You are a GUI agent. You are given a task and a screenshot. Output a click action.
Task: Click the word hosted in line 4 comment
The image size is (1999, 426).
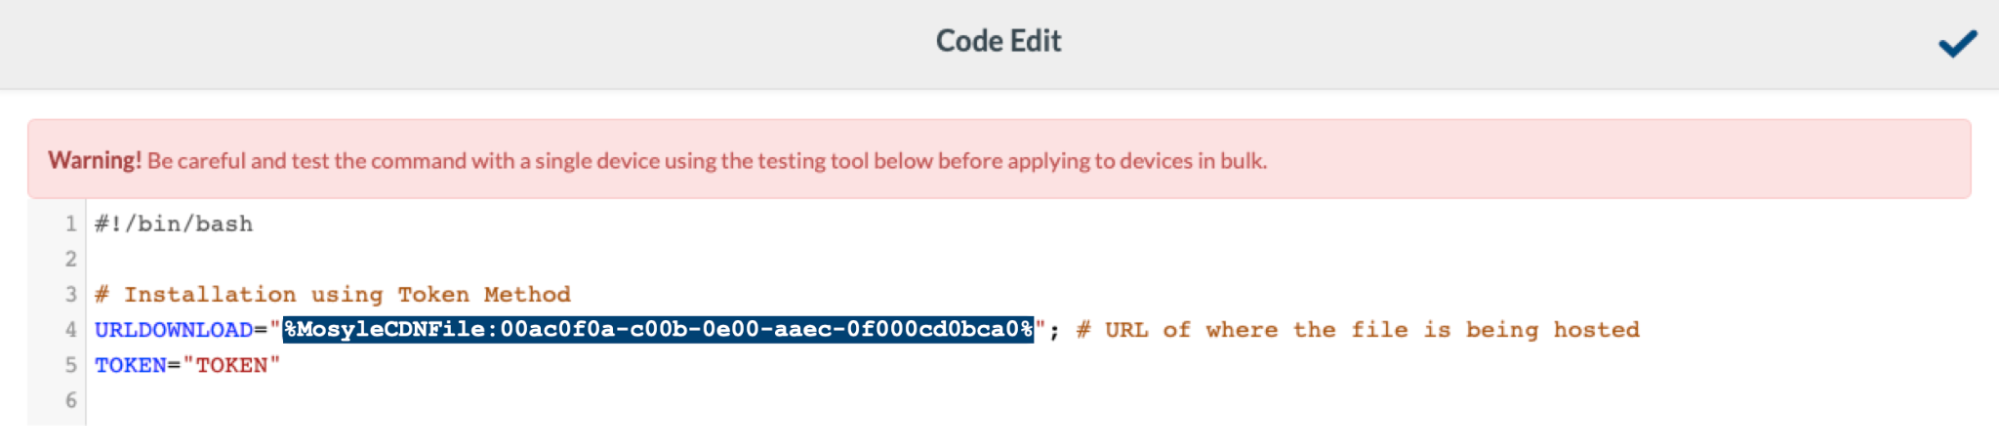point(1596,330)
